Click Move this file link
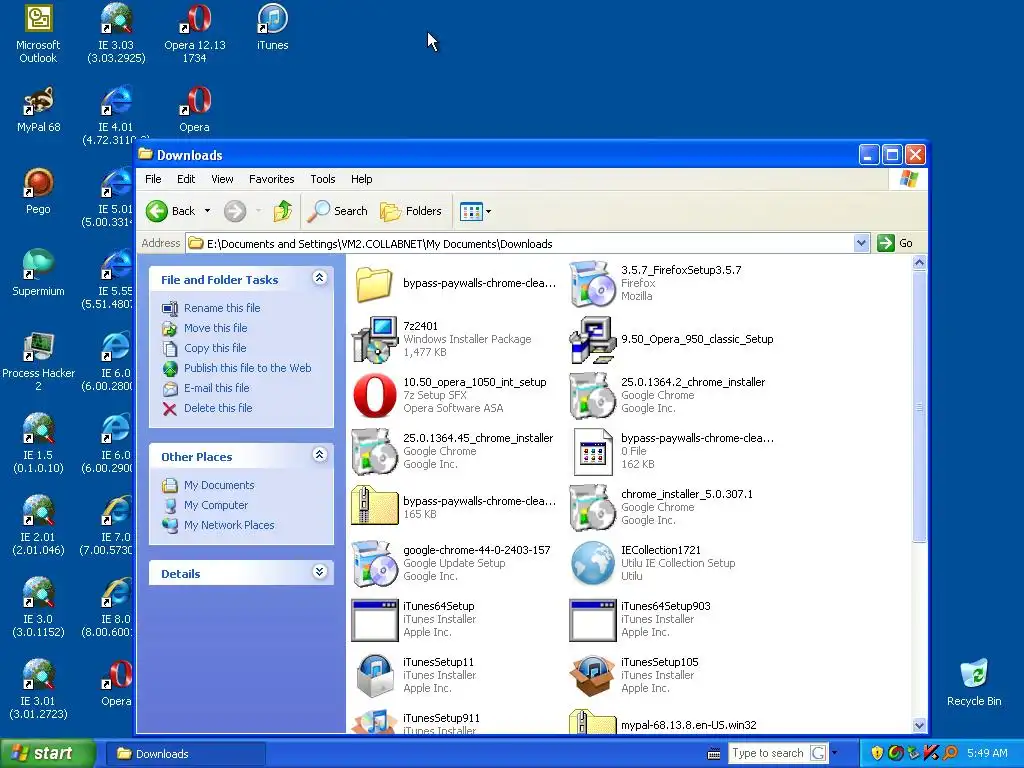 [216, 328]
